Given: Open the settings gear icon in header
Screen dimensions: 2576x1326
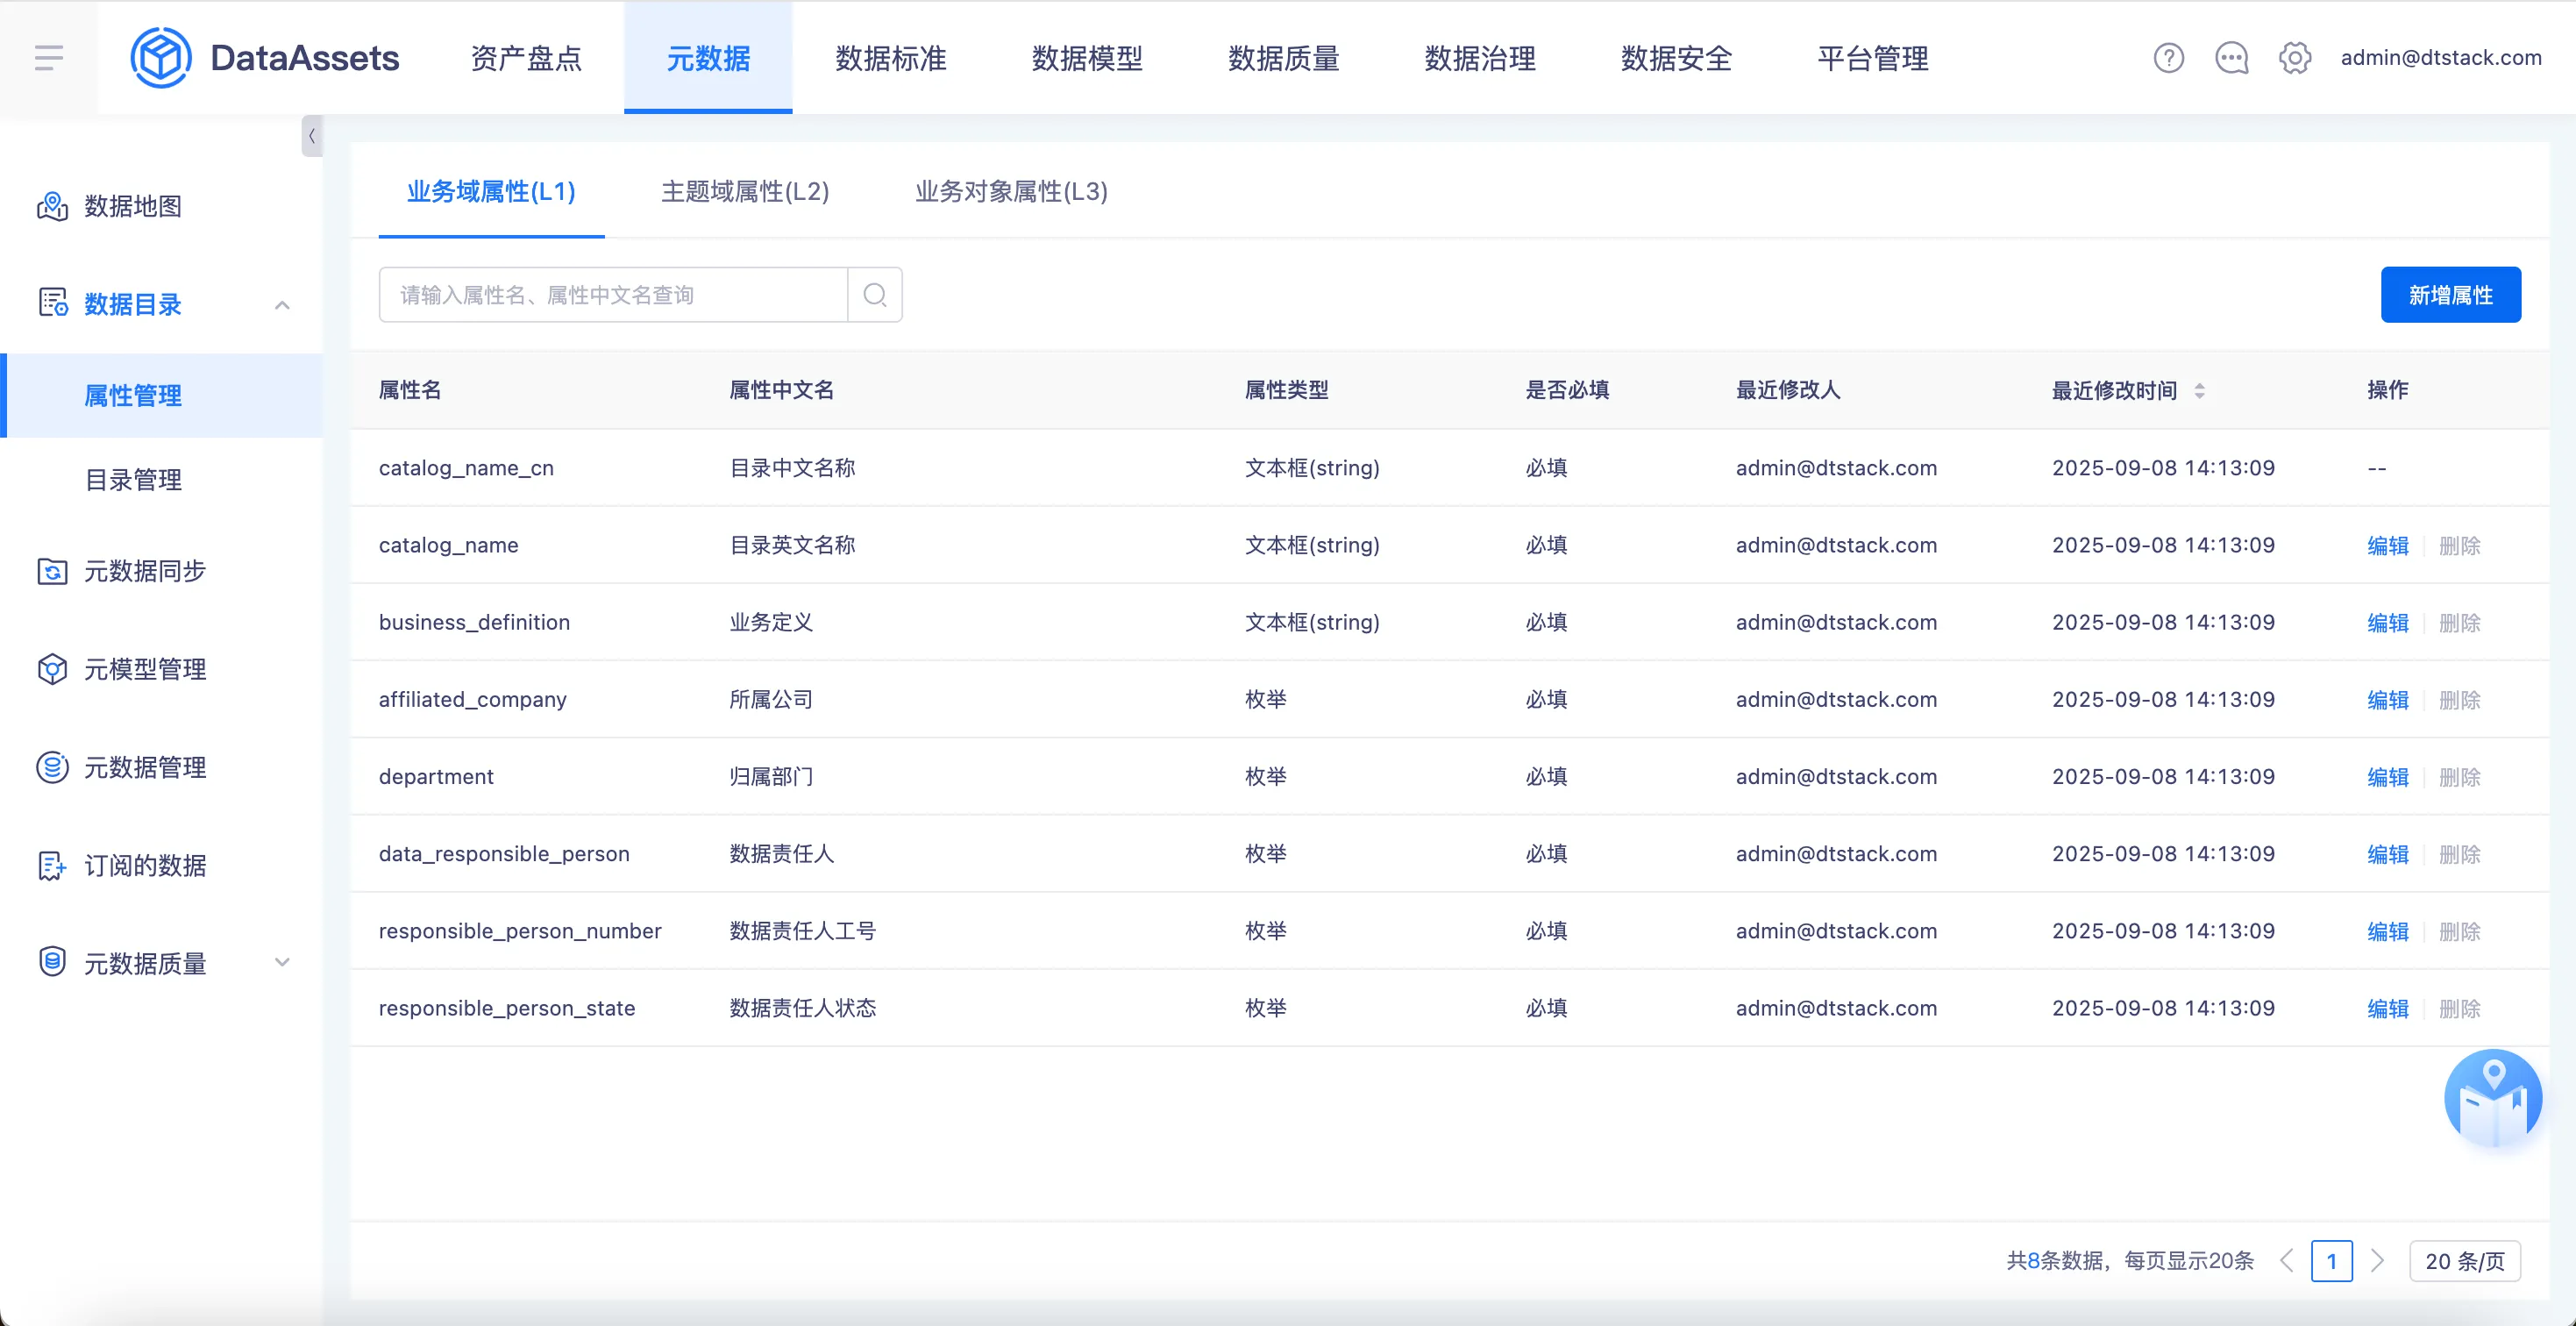Looking at the screenshot, I should coord(2294,58).
